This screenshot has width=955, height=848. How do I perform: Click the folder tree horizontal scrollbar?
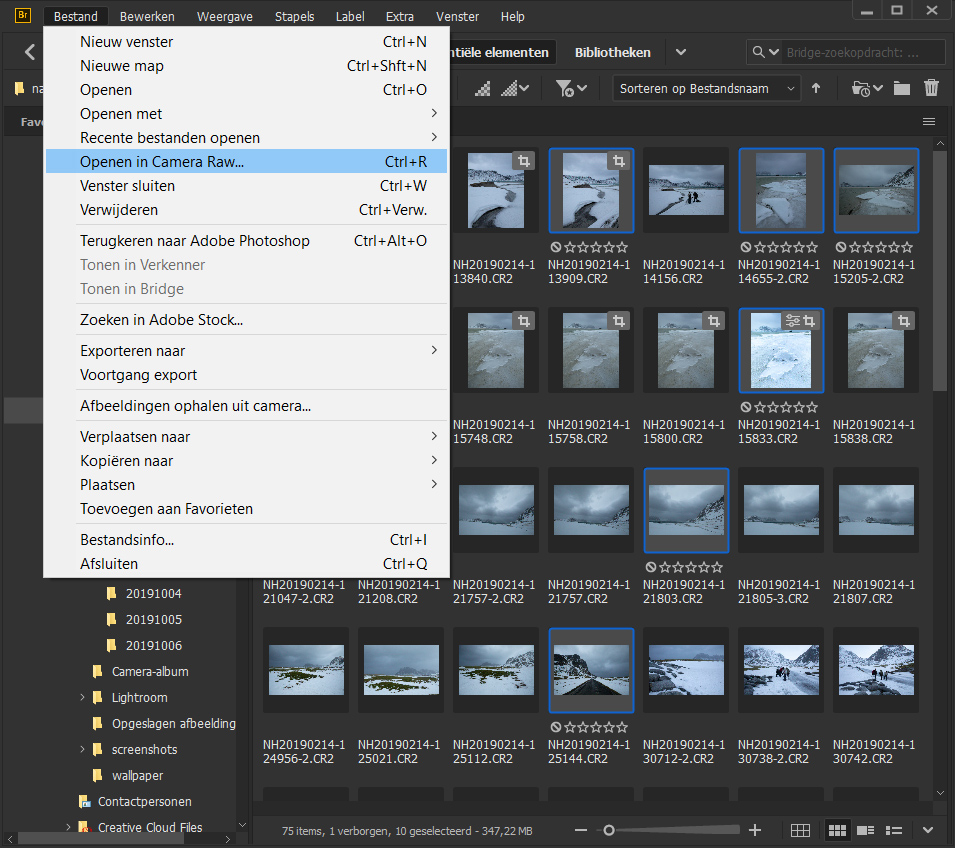100,839
